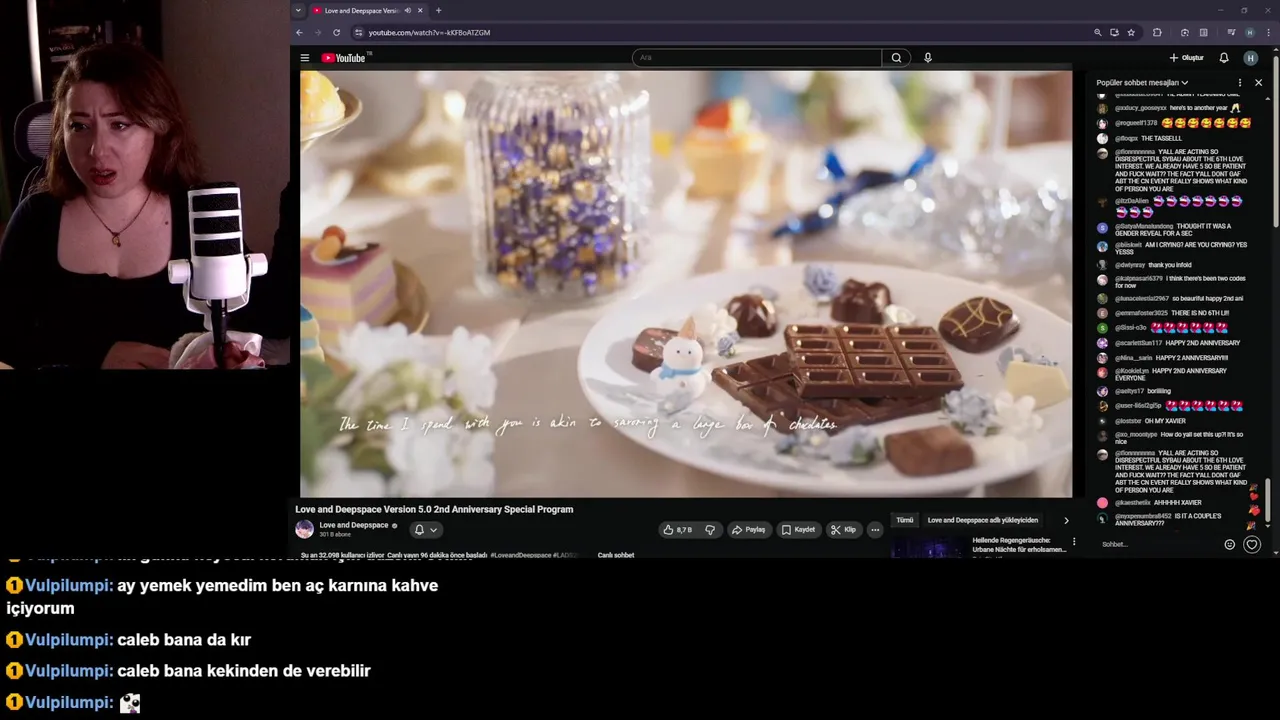The width and height of the screenshot is (1280, 720).
Task: Like the video with thumbs up
Action: point(677,530)
